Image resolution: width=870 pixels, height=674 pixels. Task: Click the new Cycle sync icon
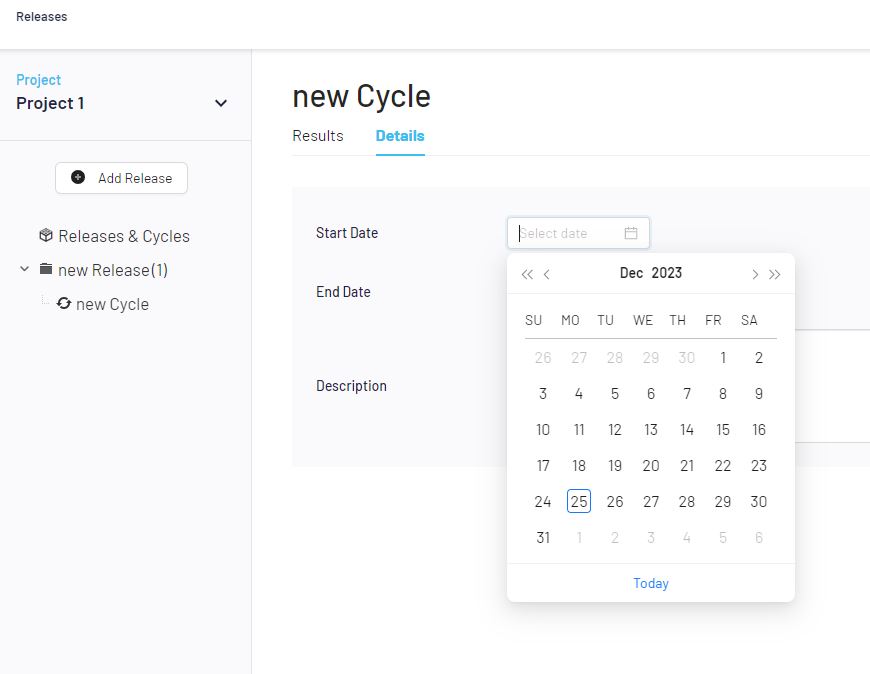(x=64, y=303)
